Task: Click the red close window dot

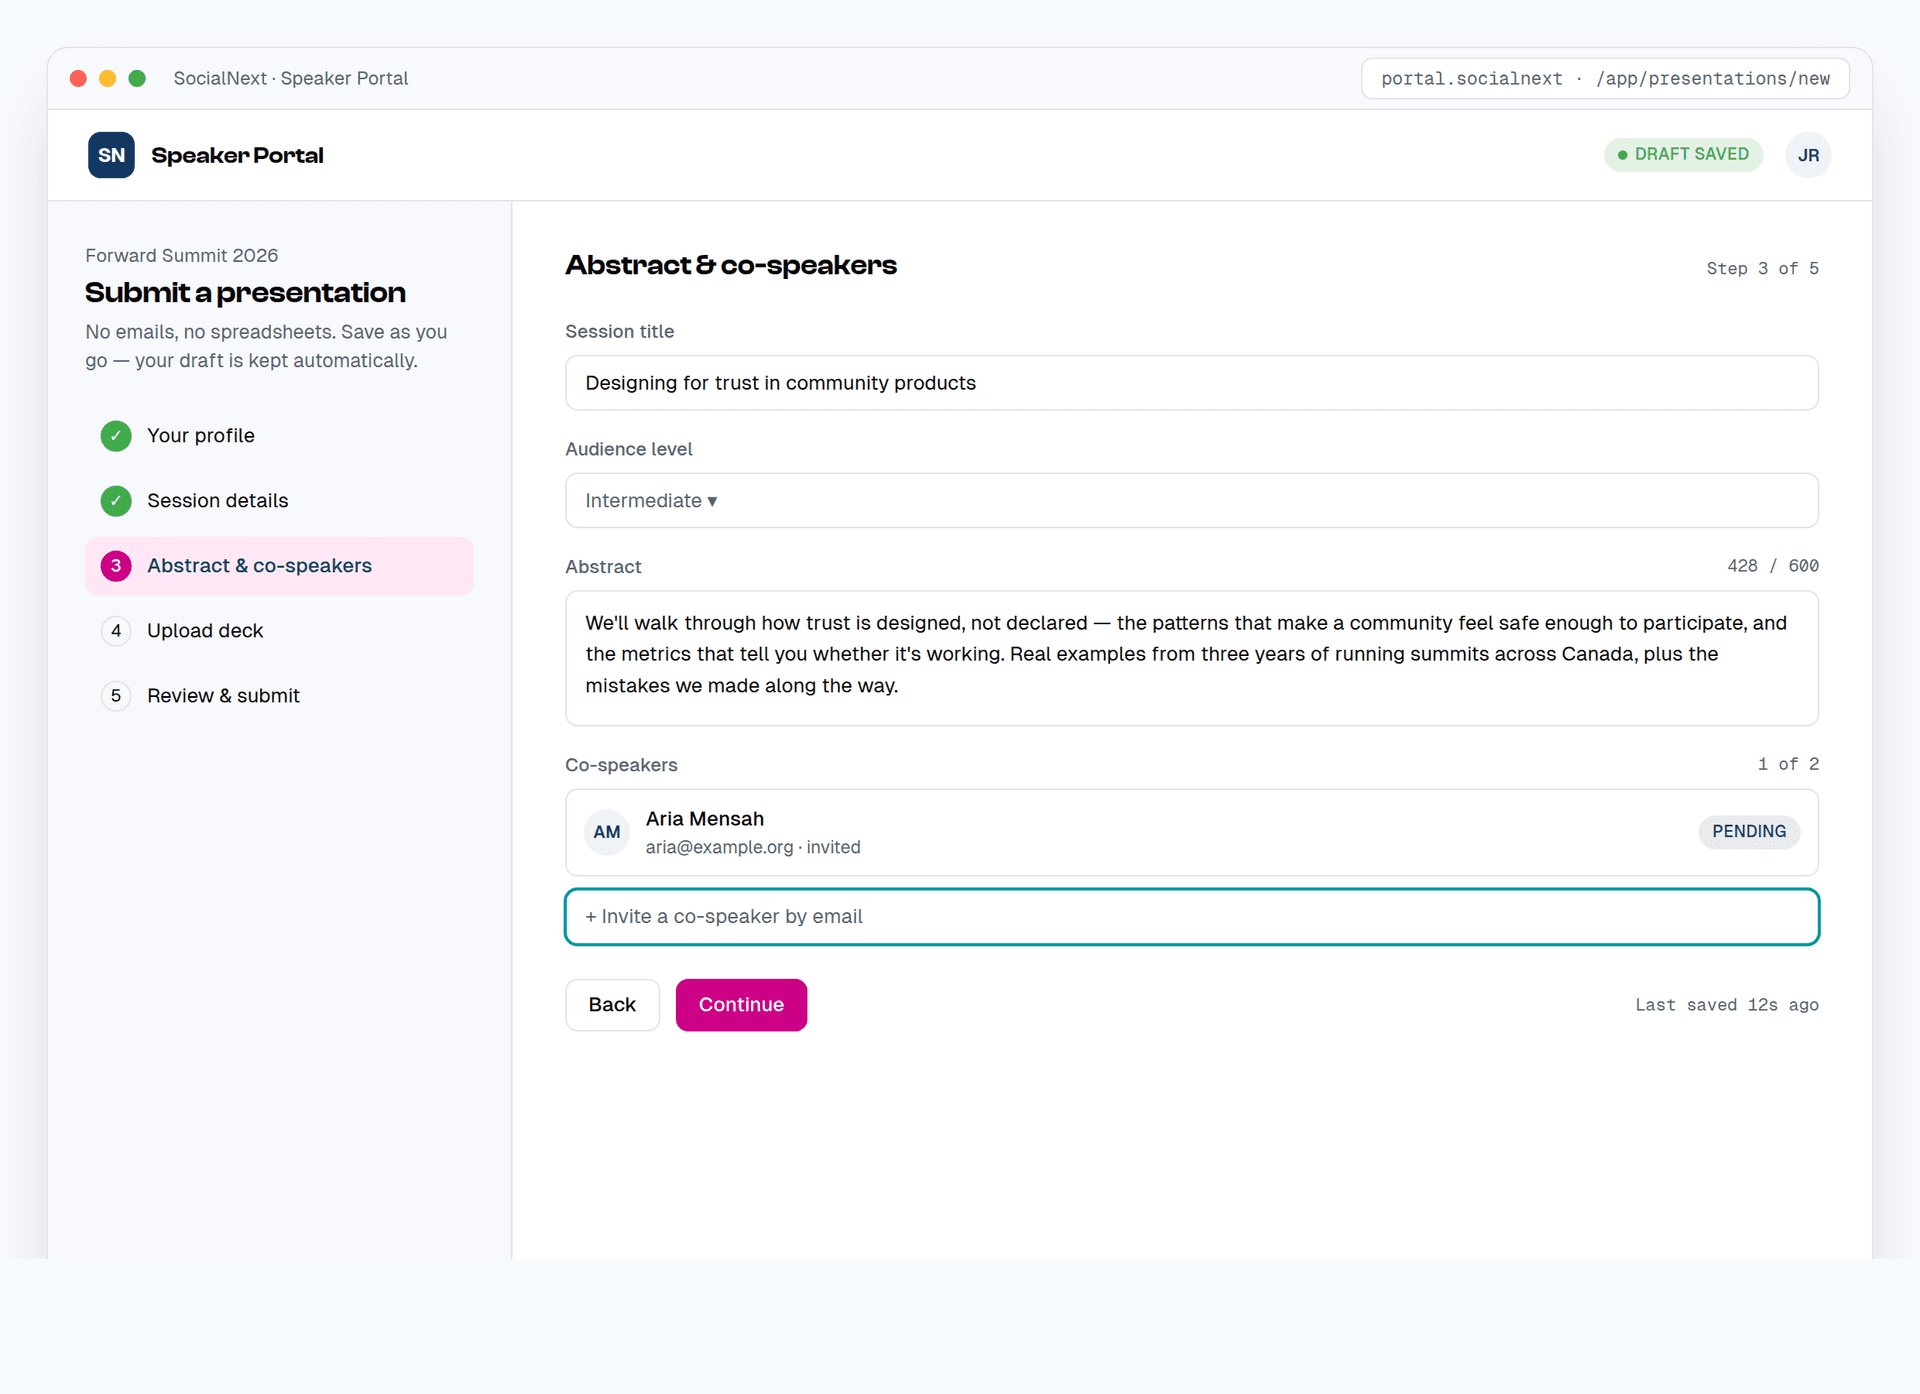Action: click(78, 78)
